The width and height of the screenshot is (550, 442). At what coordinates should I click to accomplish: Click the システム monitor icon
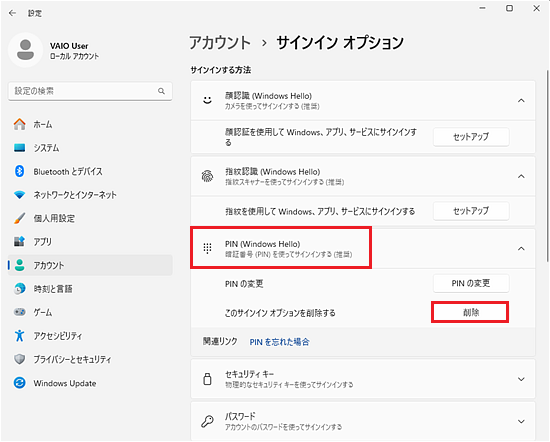tap(20, 148)
